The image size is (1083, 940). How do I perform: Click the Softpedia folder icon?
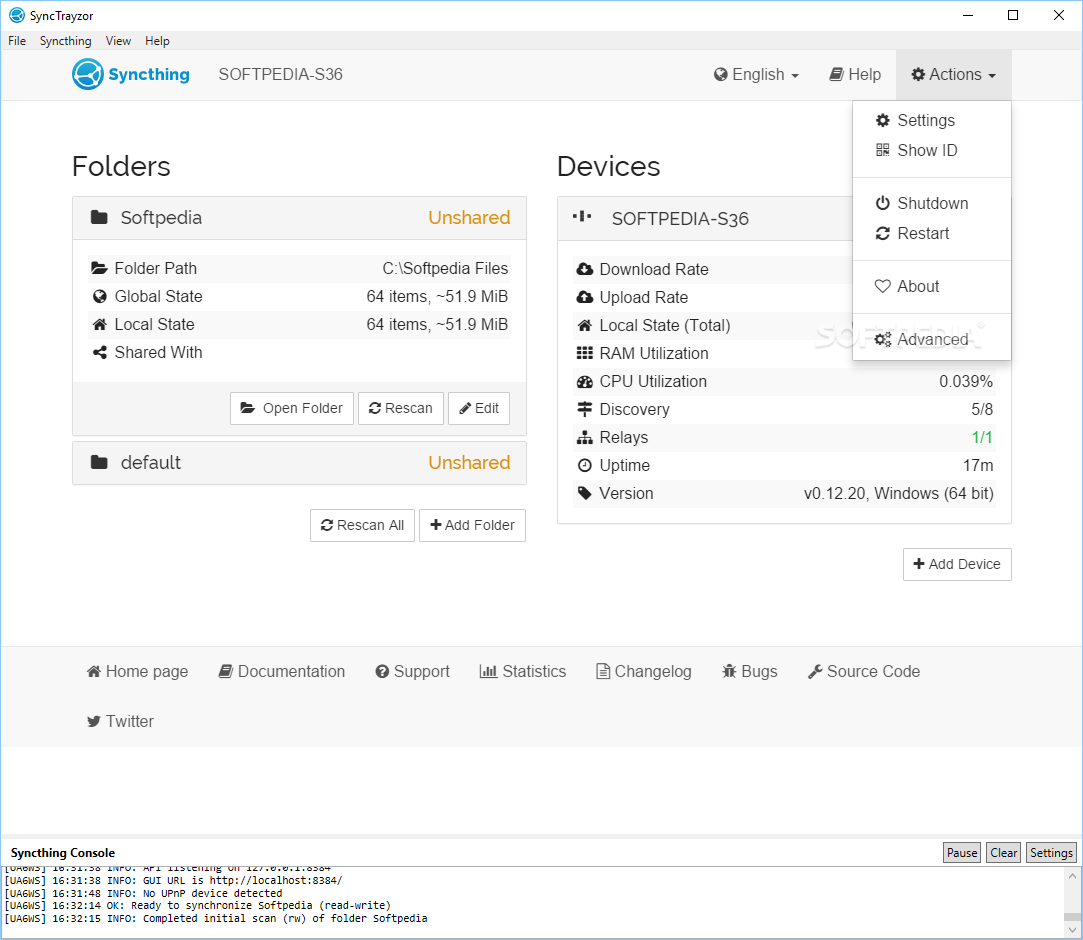point(99,218)
